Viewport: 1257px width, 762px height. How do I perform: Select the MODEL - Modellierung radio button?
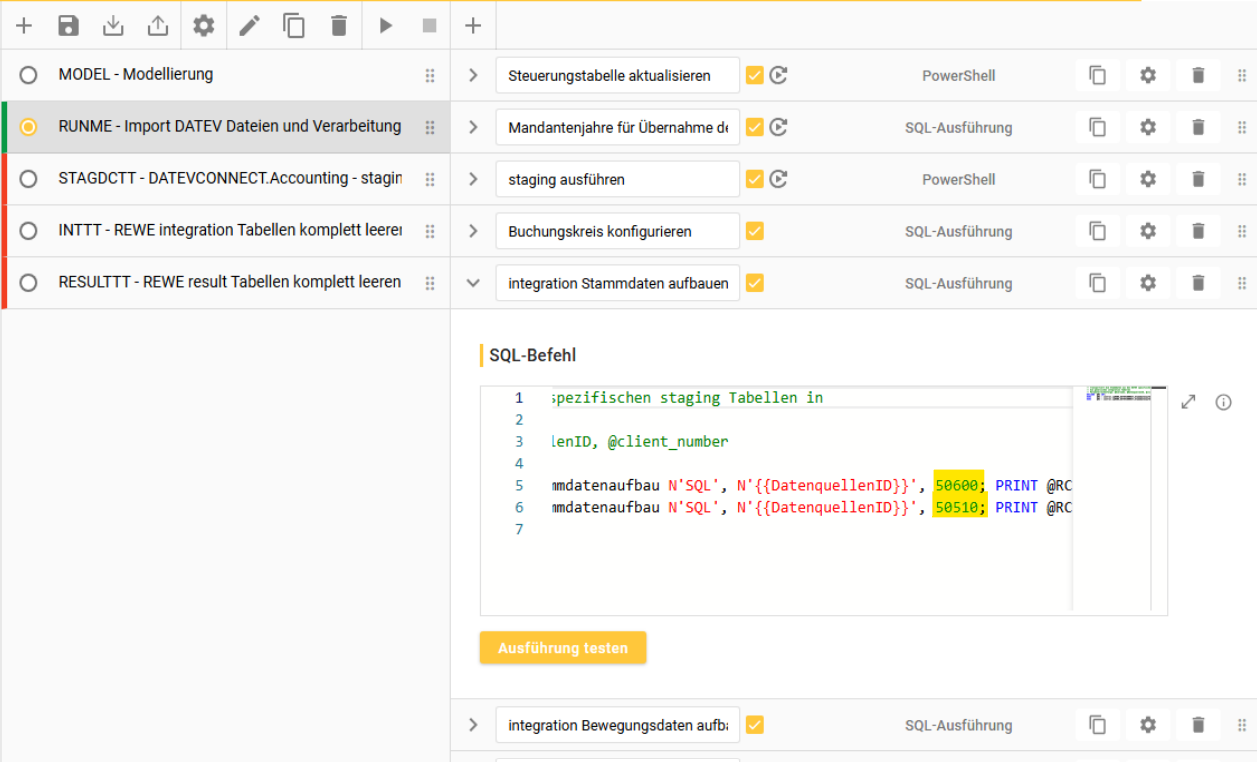point(28,75)
